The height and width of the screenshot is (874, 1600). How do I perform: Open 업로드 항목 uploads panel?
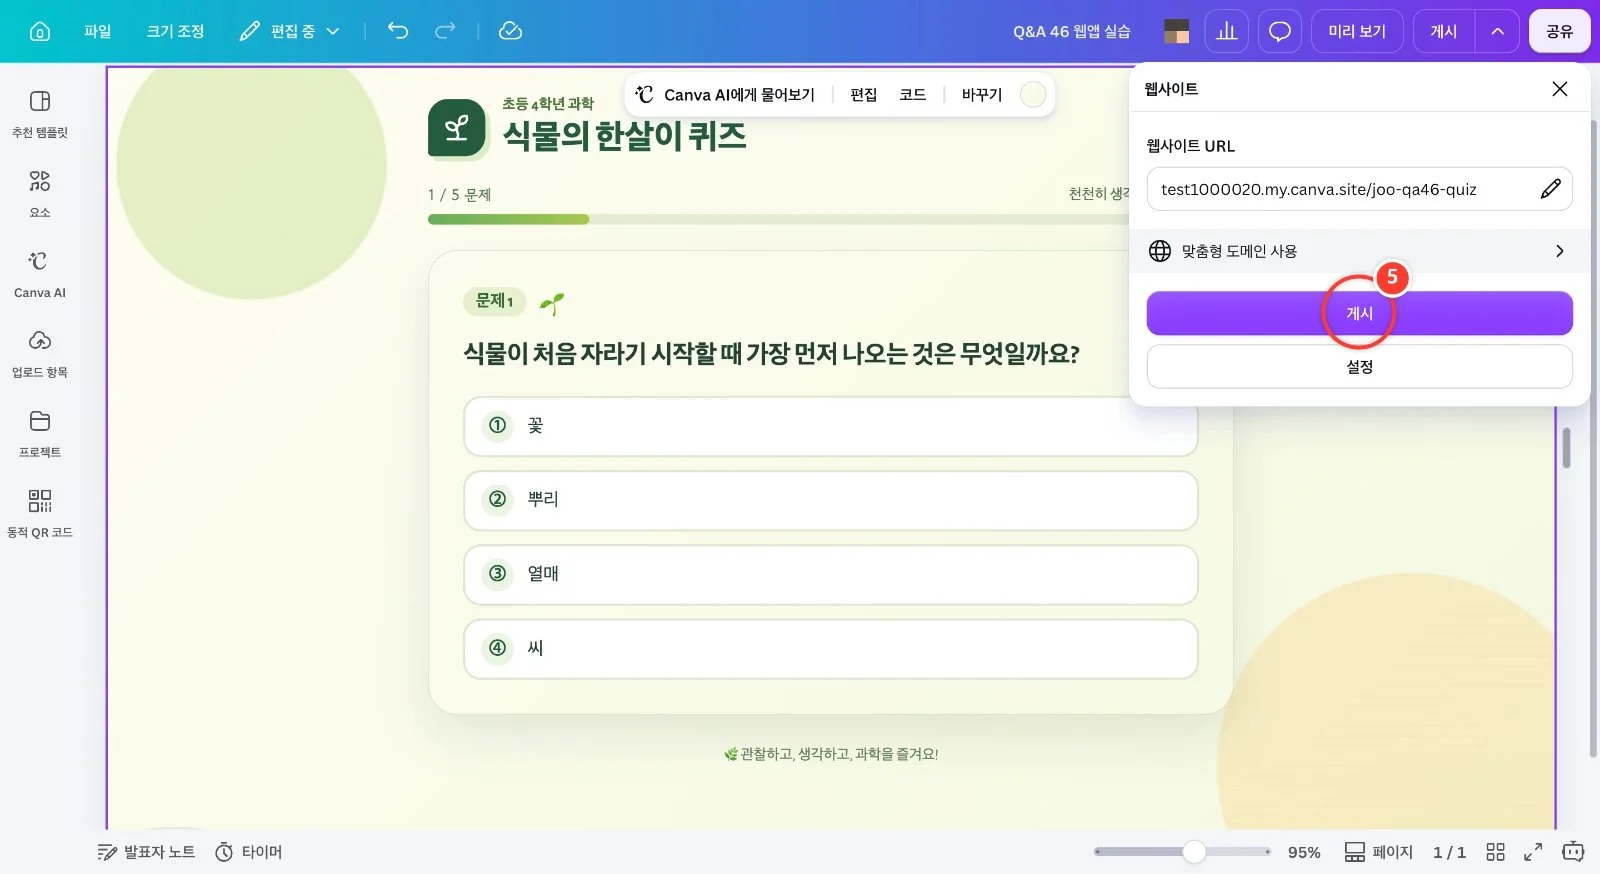(x=40, y=354)
